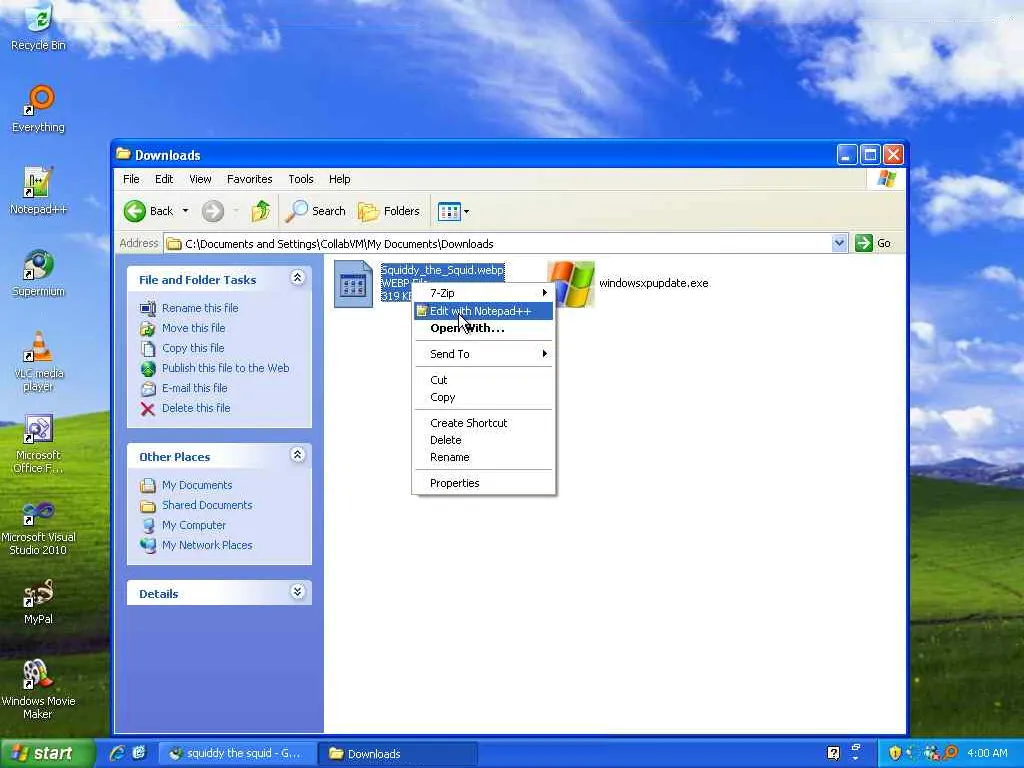Open Properties from the context menu
The image size is (1024, 768).
pyautogui.click(x=483, y=483)
